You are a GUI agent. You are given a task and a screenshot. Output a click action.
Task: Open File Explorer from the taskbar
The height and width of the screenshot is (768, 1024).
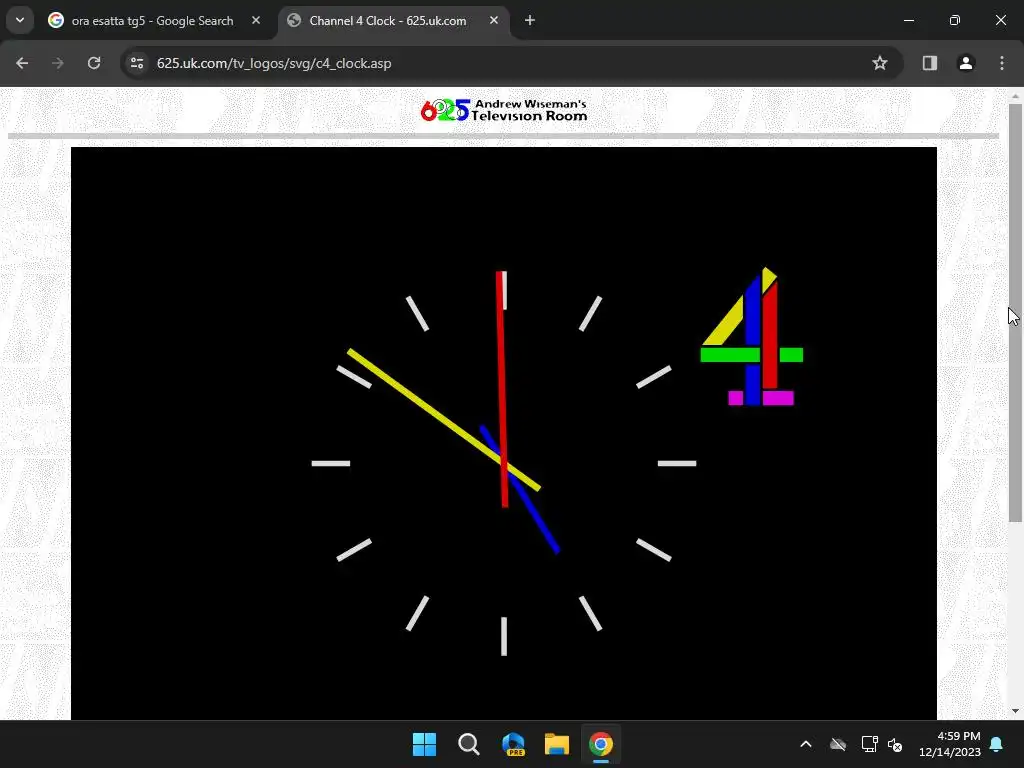(x=557, y=744)
